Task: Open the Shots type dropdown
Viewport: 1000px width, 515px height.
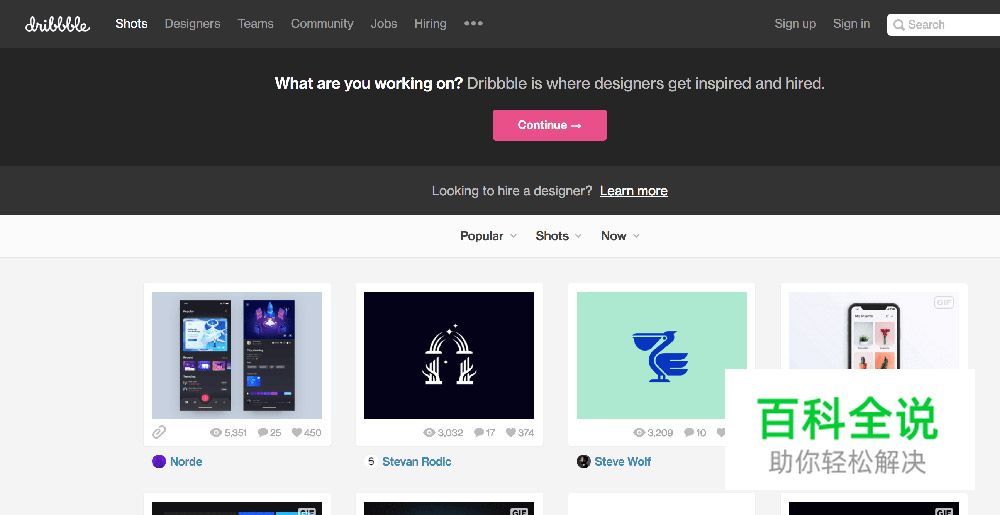Action: coord(558,236)
